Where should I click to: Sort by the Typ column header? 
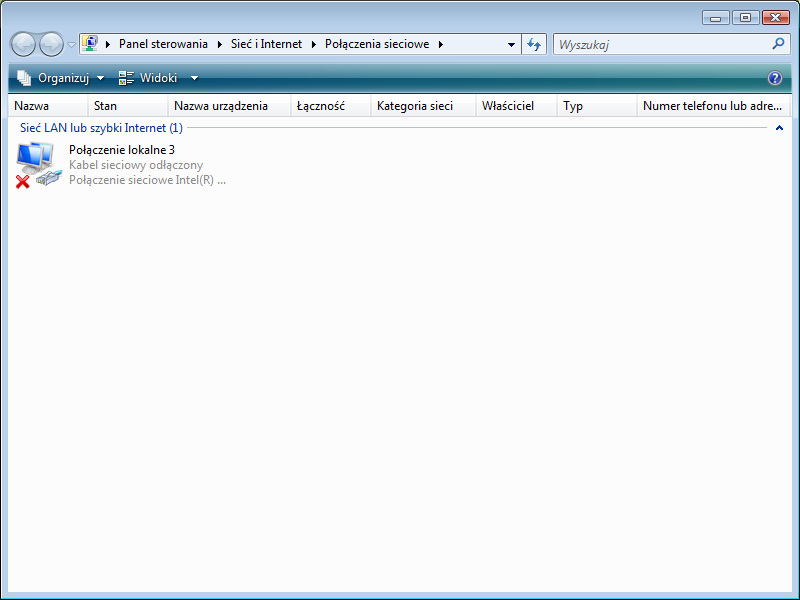pos(597,106)
